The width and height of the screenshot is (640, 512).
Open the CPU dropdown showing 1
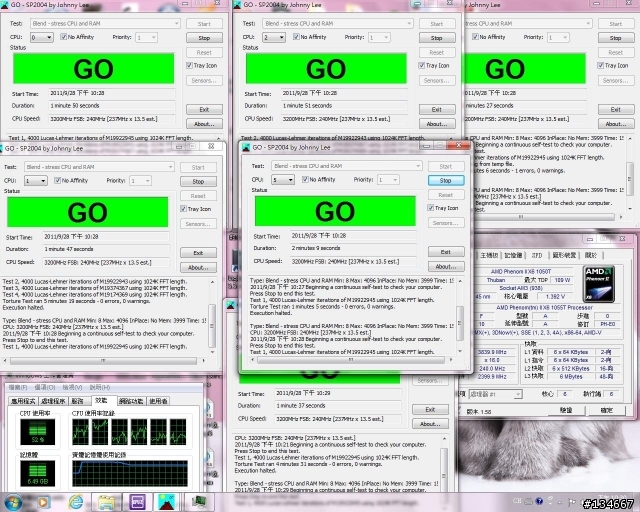[36, 180]
